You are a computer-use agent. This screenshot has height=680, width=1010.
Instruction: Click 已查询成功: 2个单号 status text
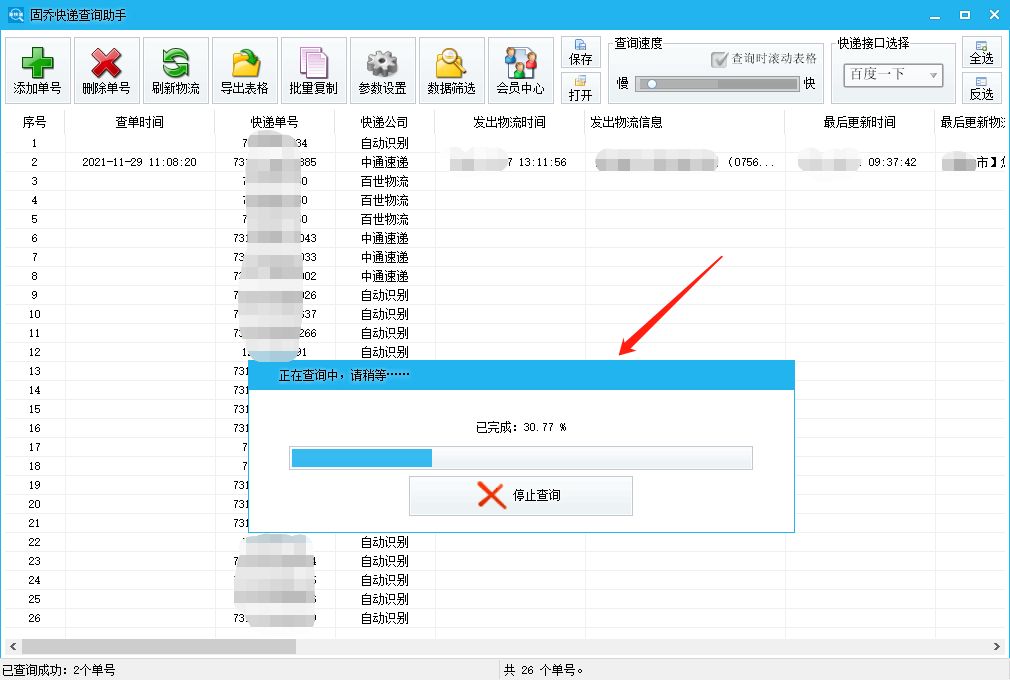coord(59,670)
